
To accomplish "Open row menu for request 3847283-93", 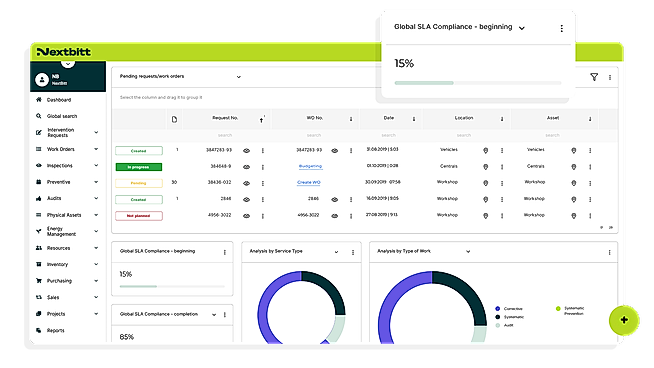I will click(263, 151).
